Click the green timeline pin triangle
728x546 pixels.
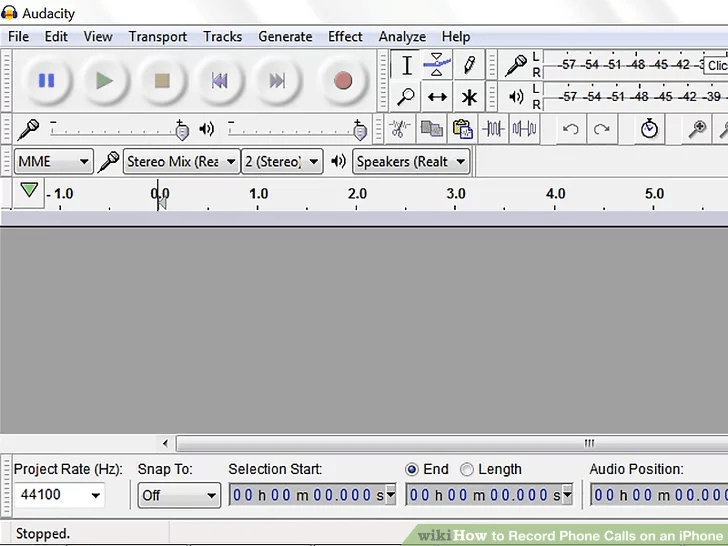[29, 189]
